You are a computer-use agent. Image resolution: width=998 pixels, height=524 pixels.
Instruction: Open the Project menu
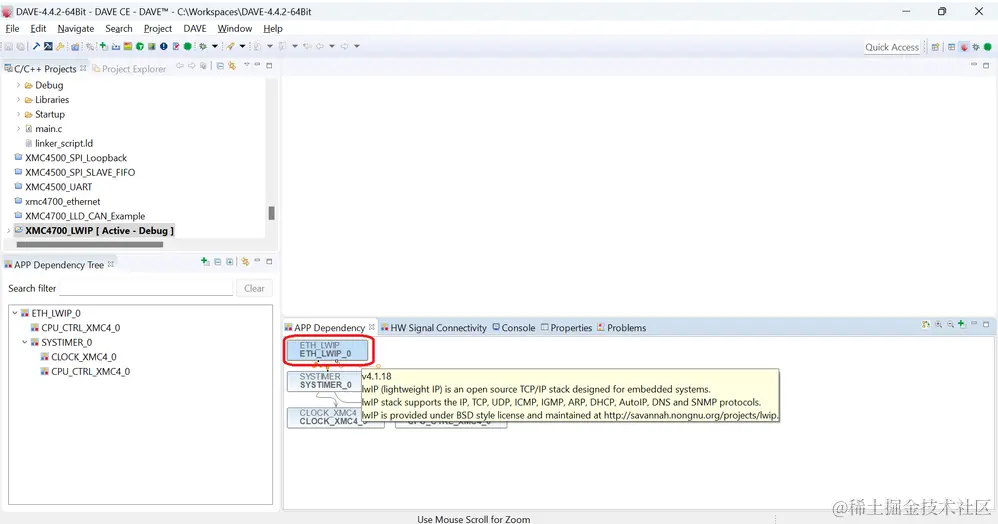158,29
